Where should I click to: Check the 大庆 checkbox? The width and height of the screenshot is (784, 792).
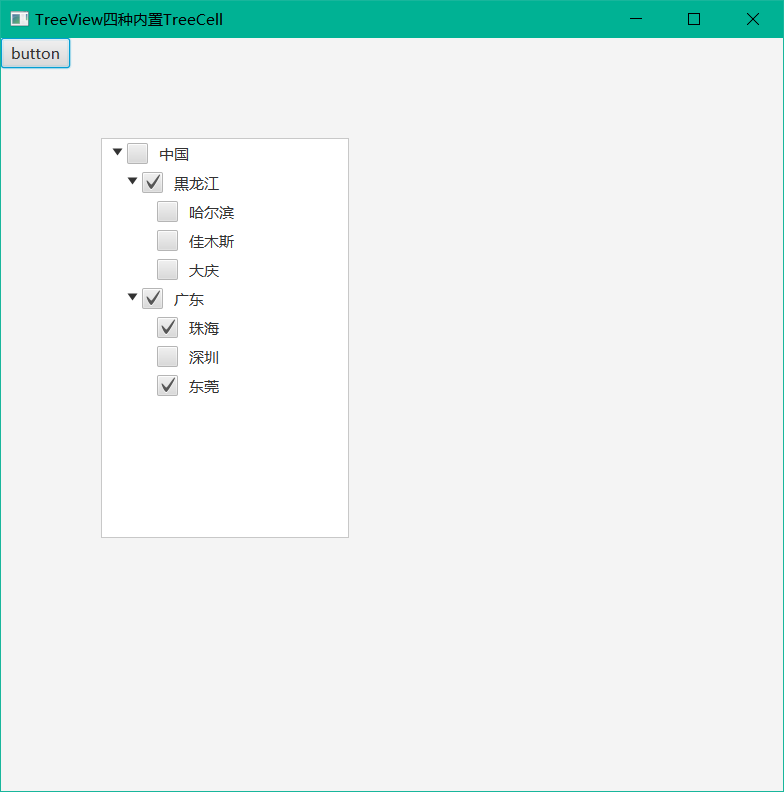point(167,270)
